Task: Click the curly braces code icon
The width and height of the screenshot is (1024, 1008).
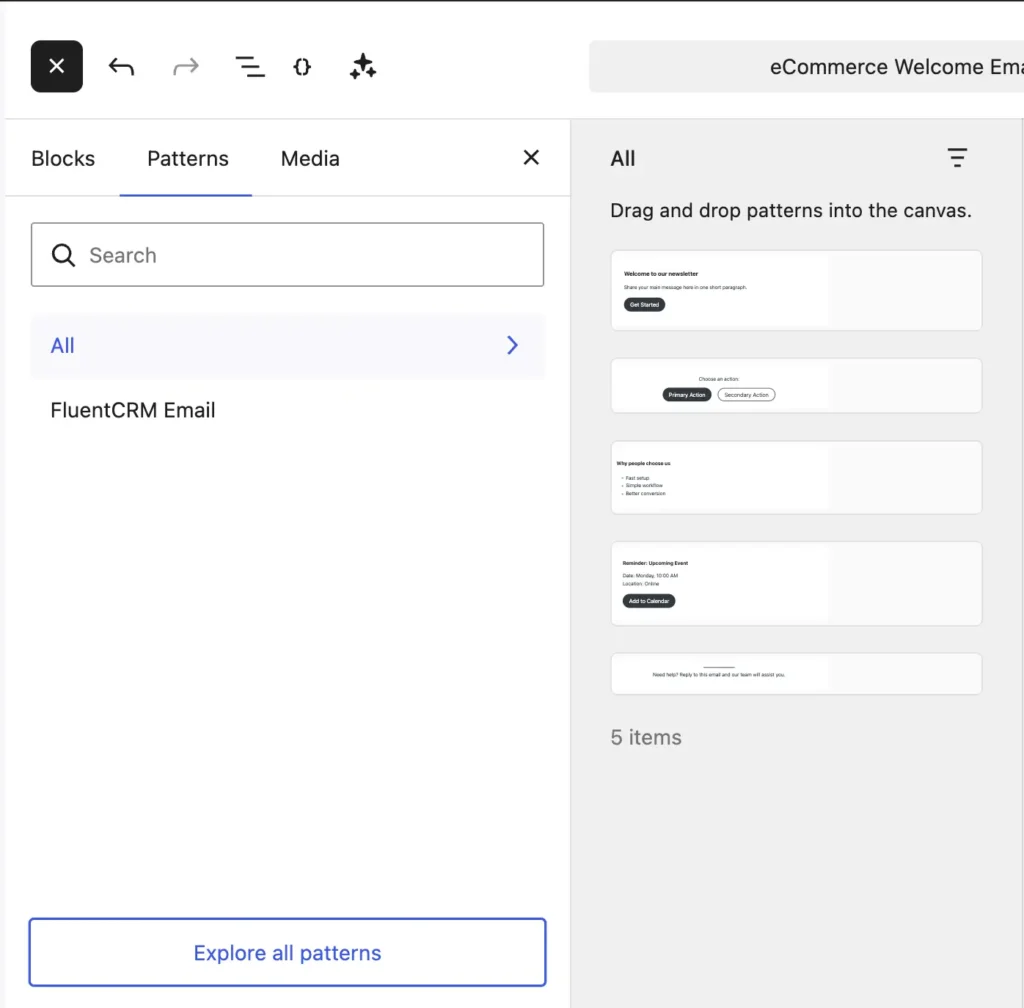Action: click(302, 67)
